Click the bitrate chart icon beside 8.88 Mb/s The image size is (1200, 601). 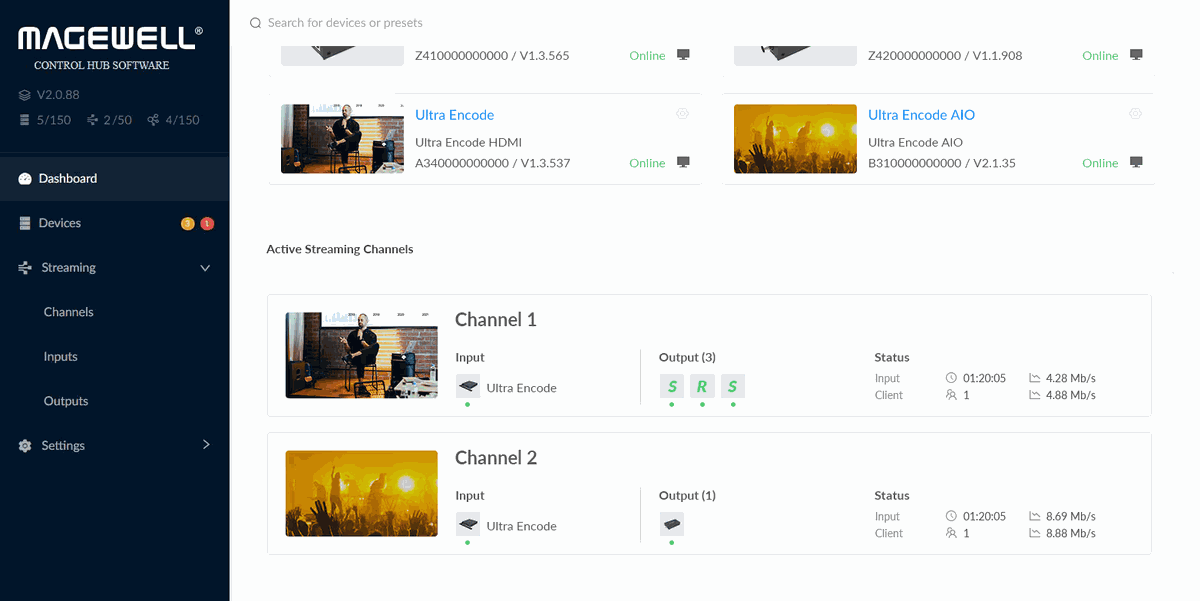[1035, 533]
